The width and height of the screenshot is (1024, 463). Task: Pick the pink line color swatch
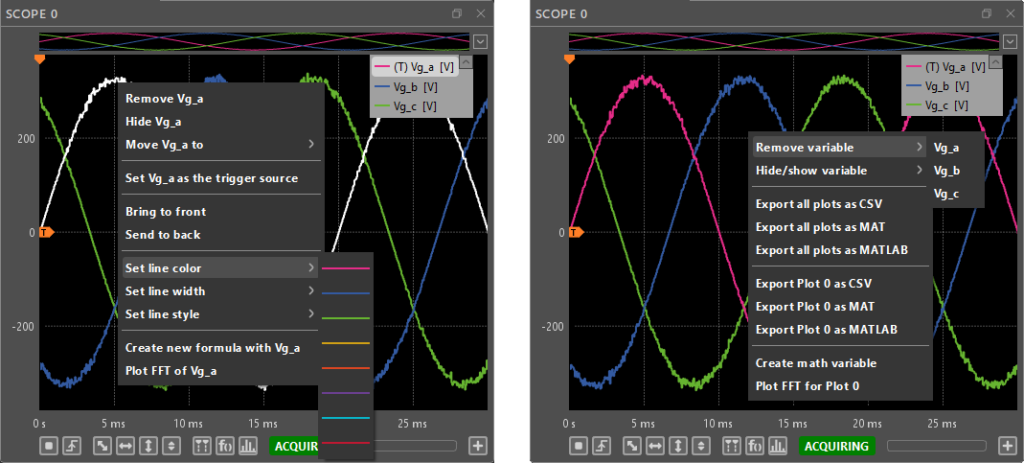tap(345, 268)
